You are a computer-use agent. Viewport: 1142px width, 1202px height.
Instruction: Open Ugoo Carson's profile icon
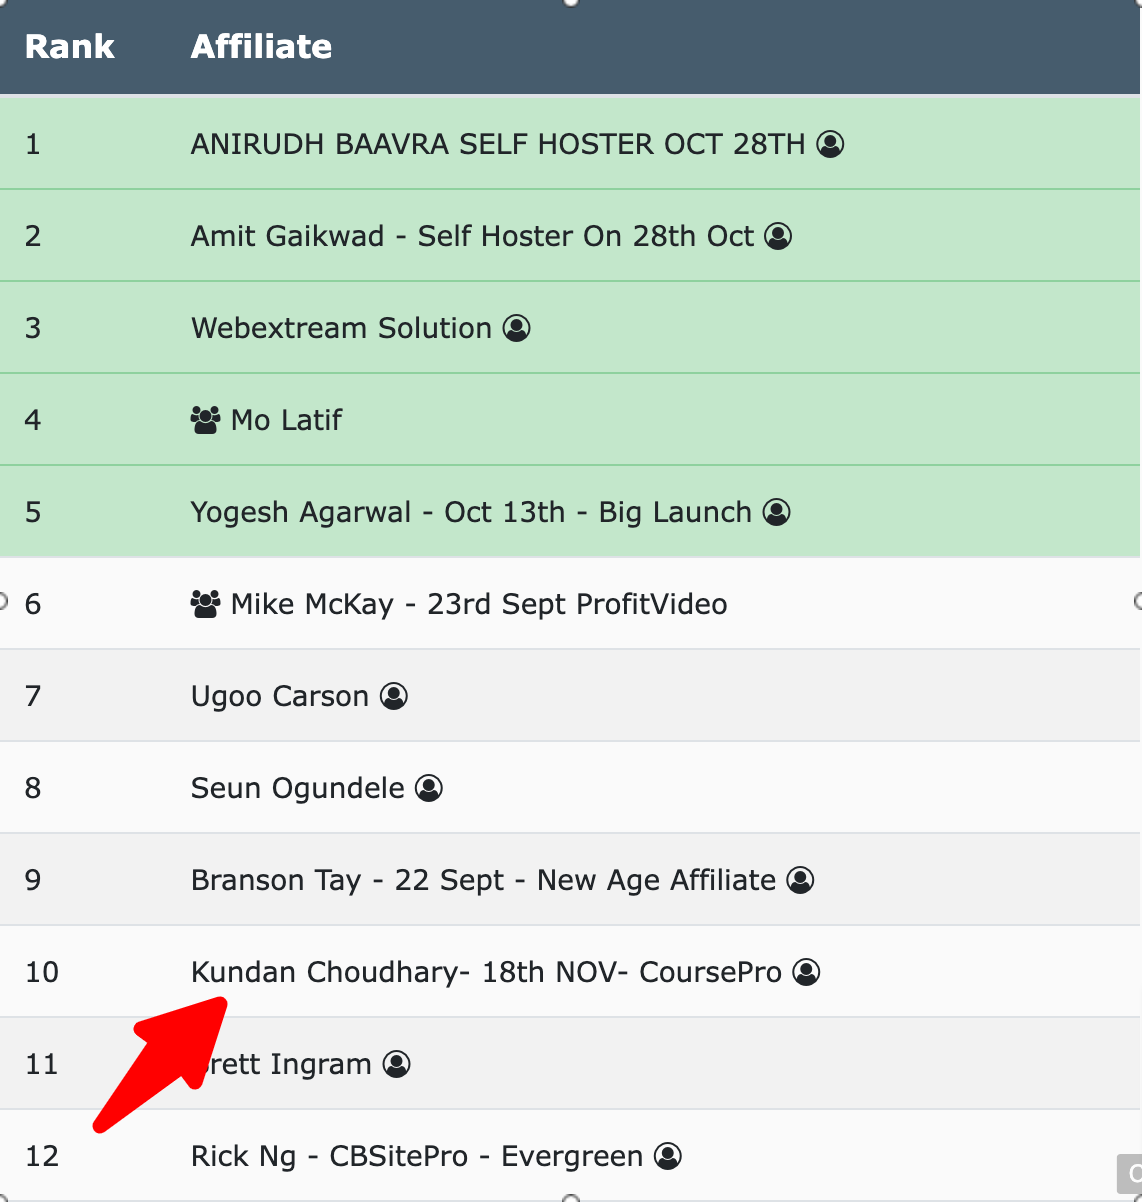[394, 696]
